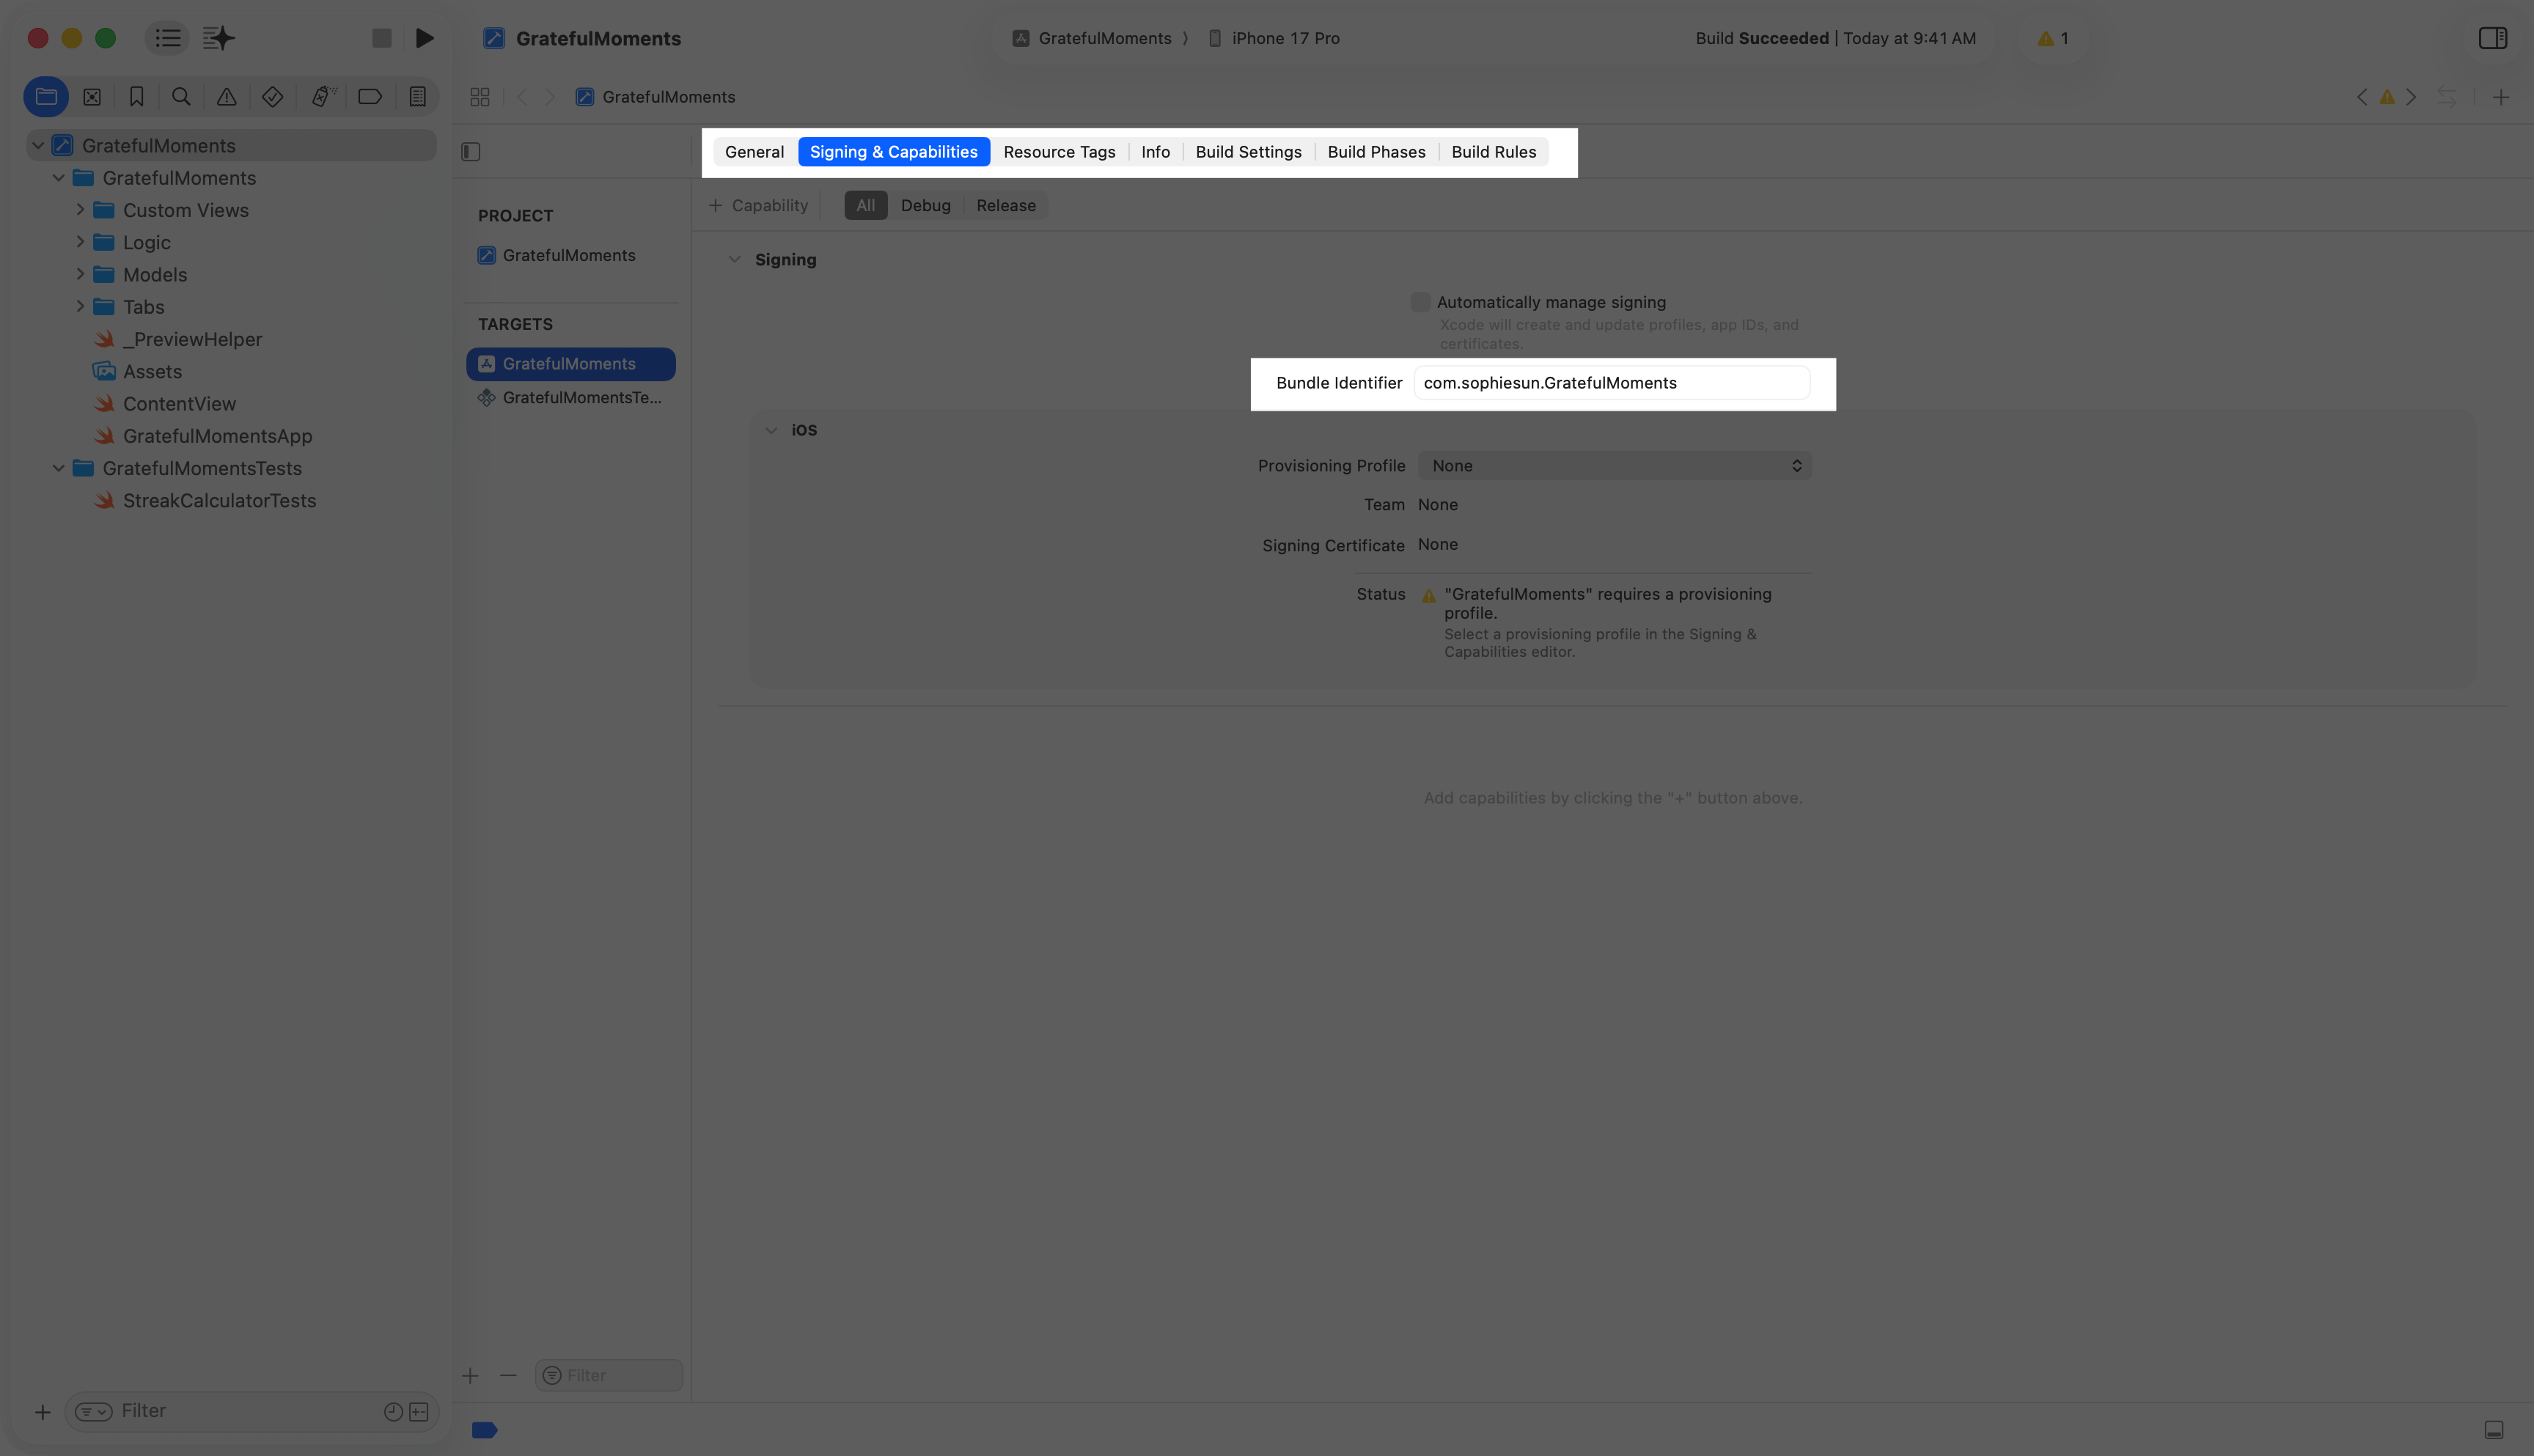Expand the Custom Views folder
Screen dimensions: 2534x1456
(80, 210)
